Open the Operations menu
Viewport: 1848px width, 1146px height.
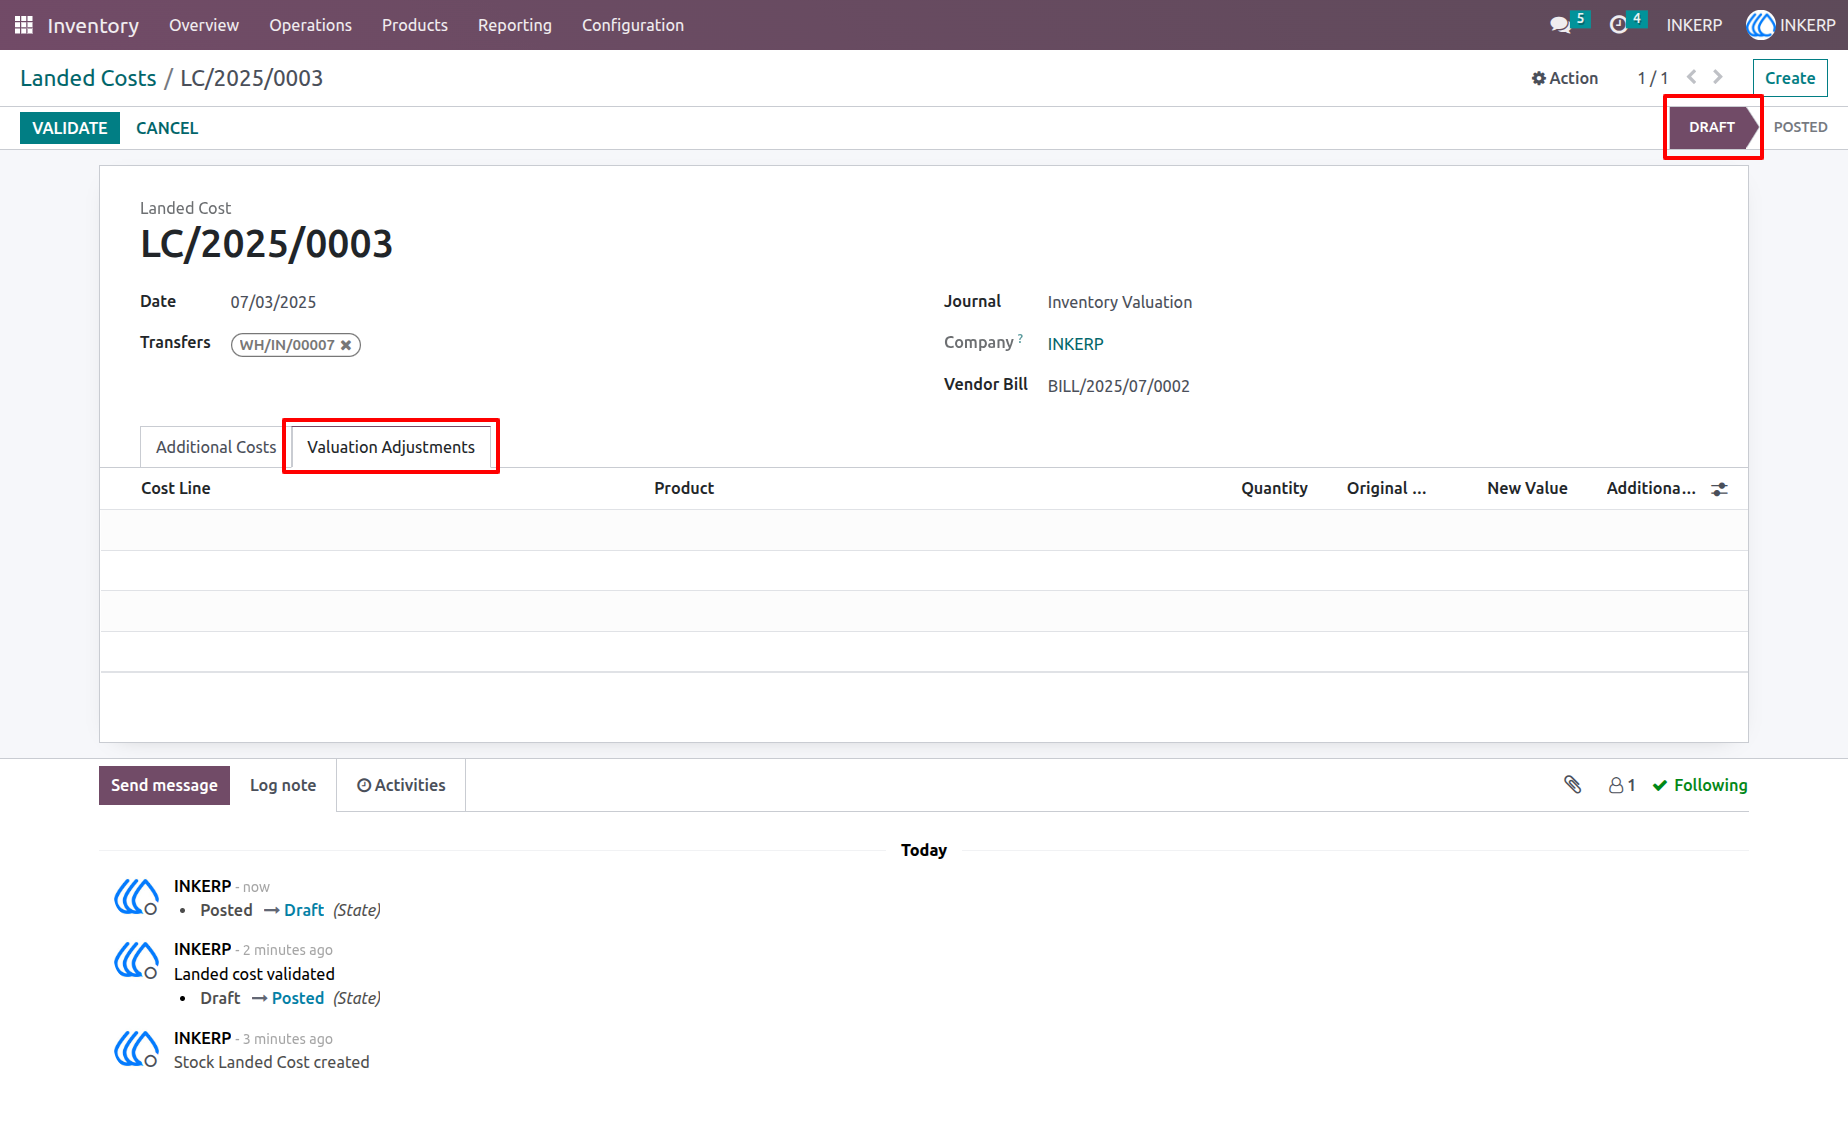[310, 25]
